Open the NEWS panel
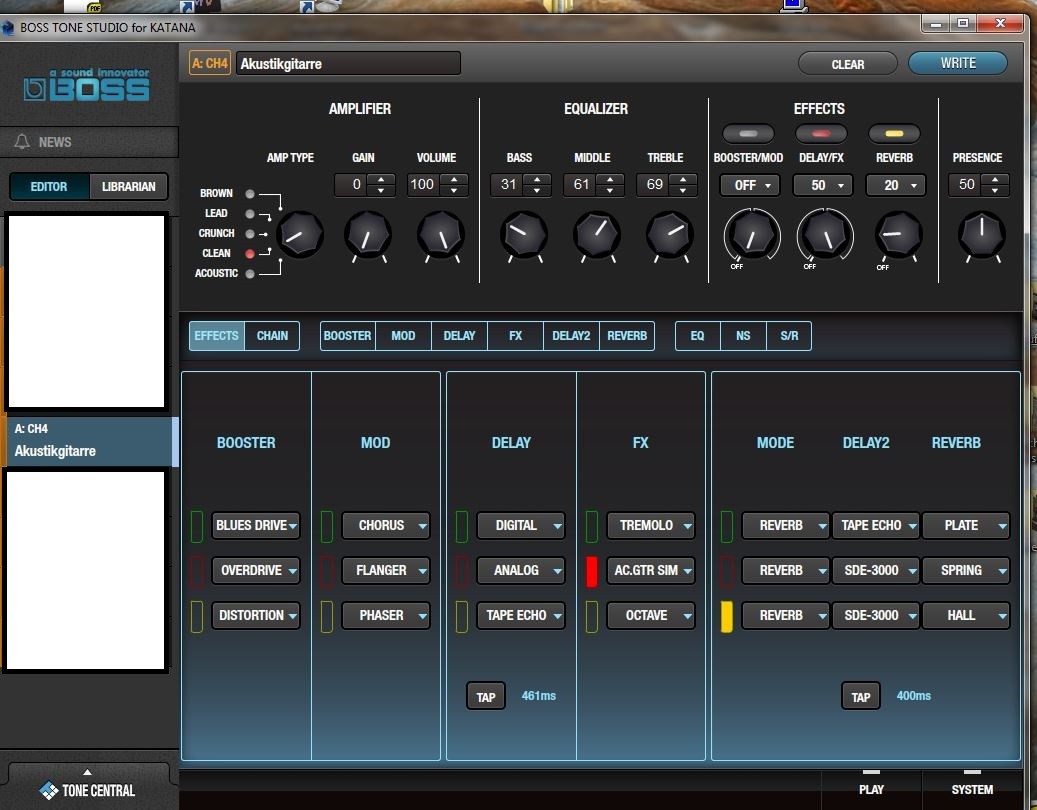 point(89,142)
